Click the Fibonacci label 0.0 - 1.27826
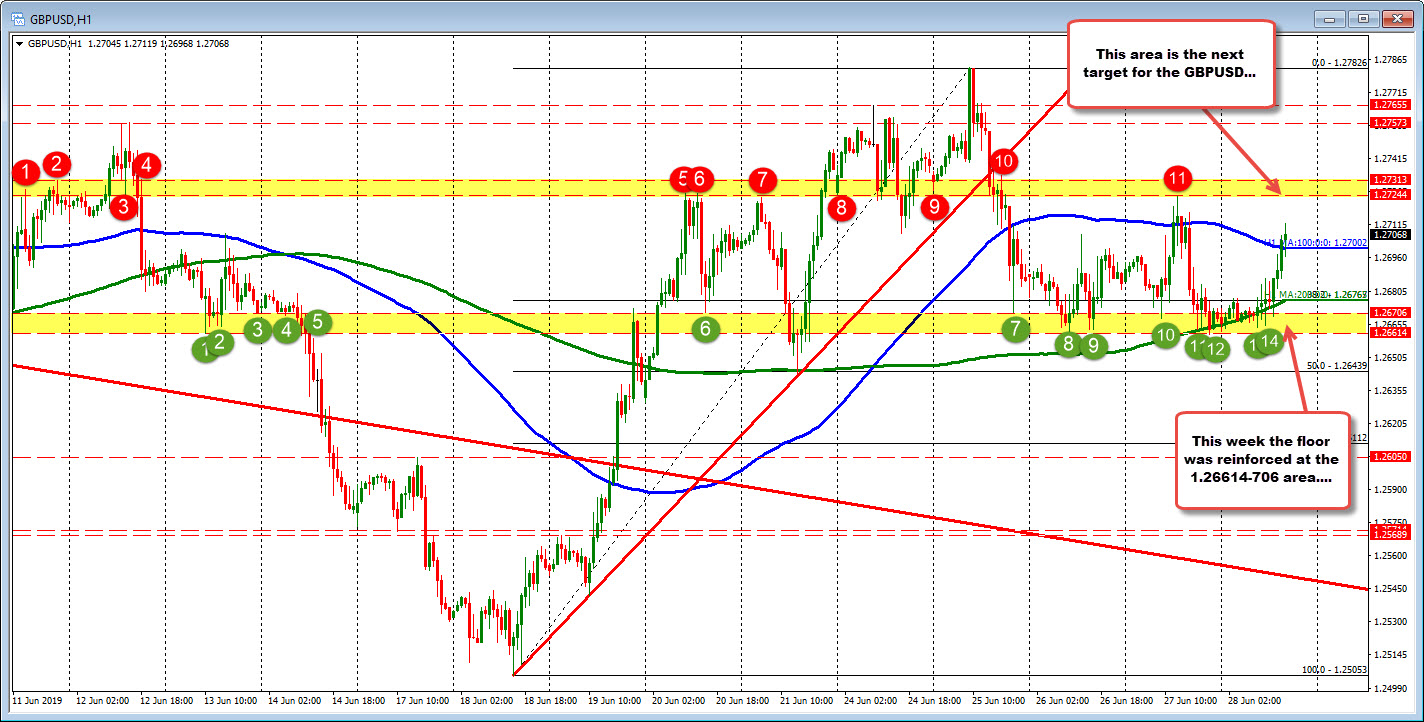The image size is (1424, 722). (x=1338, y=62)
